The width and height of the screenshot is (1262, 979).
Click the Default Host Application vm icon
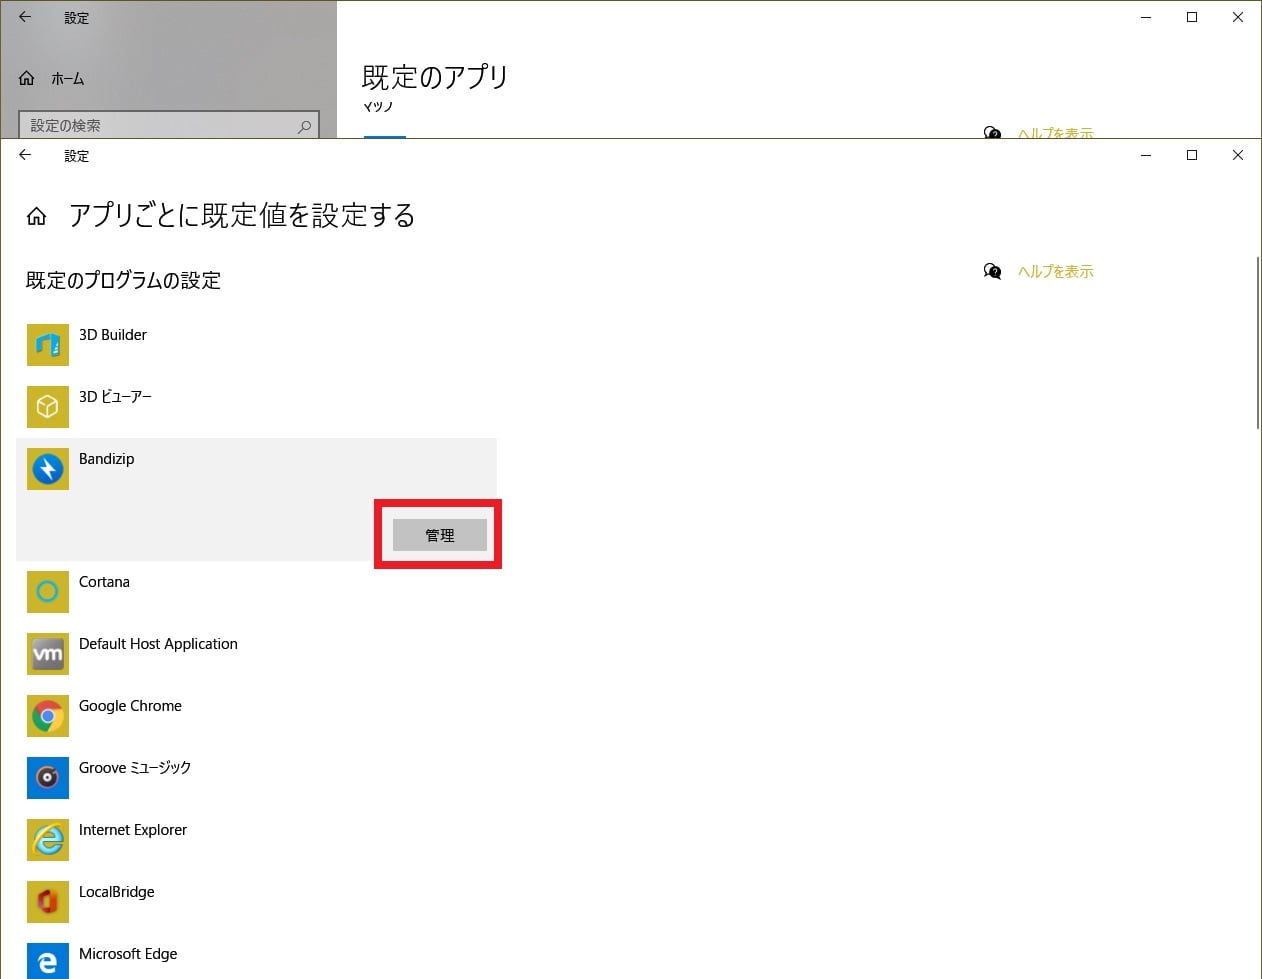point(48,654)
